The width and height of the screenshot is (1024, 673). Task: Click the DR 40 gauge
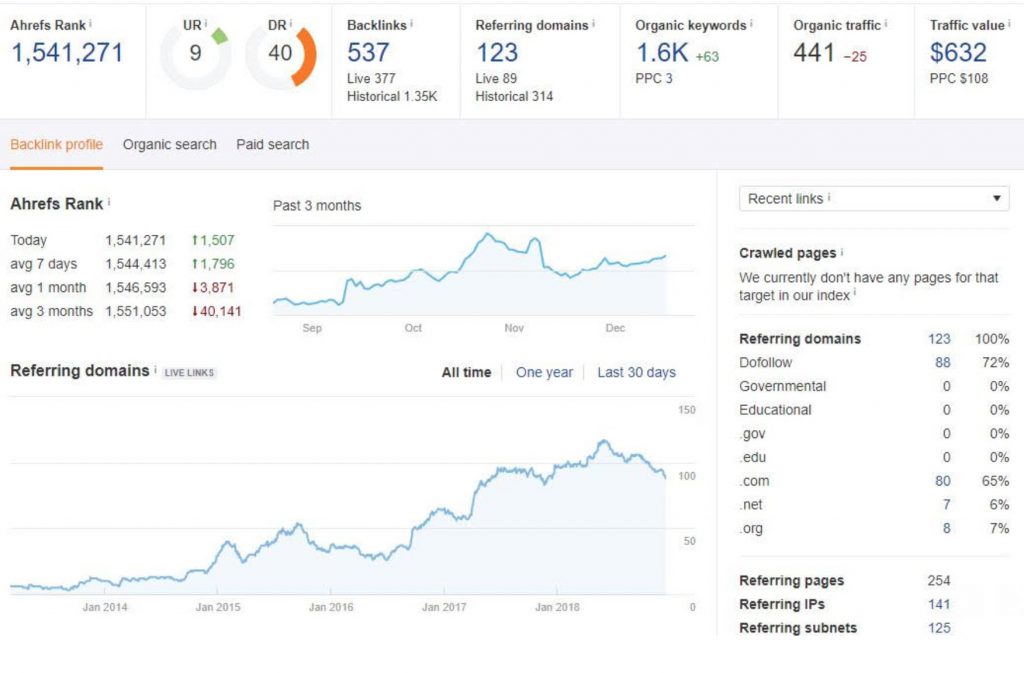coord(281,55)
